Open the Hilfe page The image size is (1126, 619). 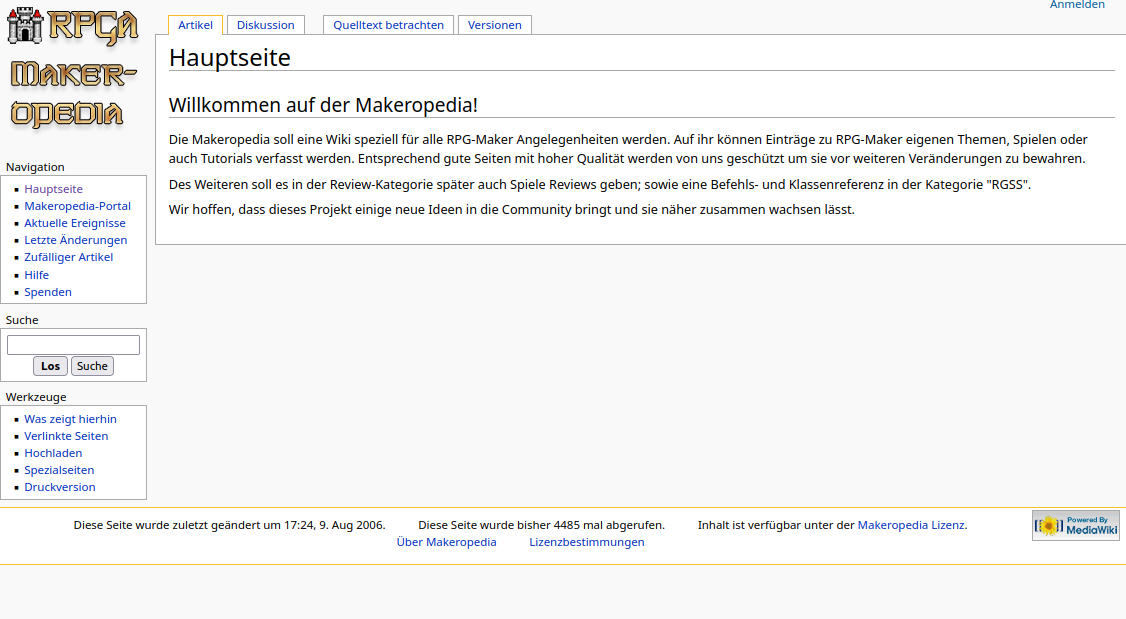pos(36,275)
